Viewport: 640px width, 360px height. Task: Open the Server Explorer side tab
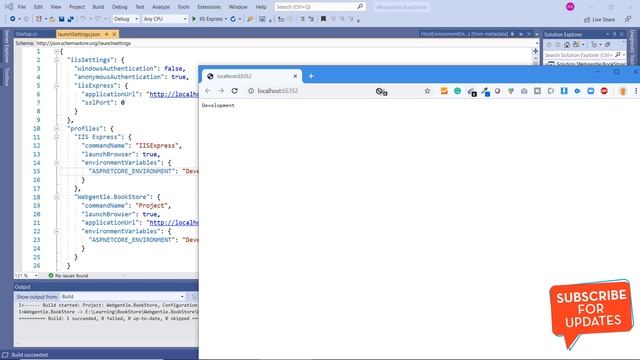point(7,46)
